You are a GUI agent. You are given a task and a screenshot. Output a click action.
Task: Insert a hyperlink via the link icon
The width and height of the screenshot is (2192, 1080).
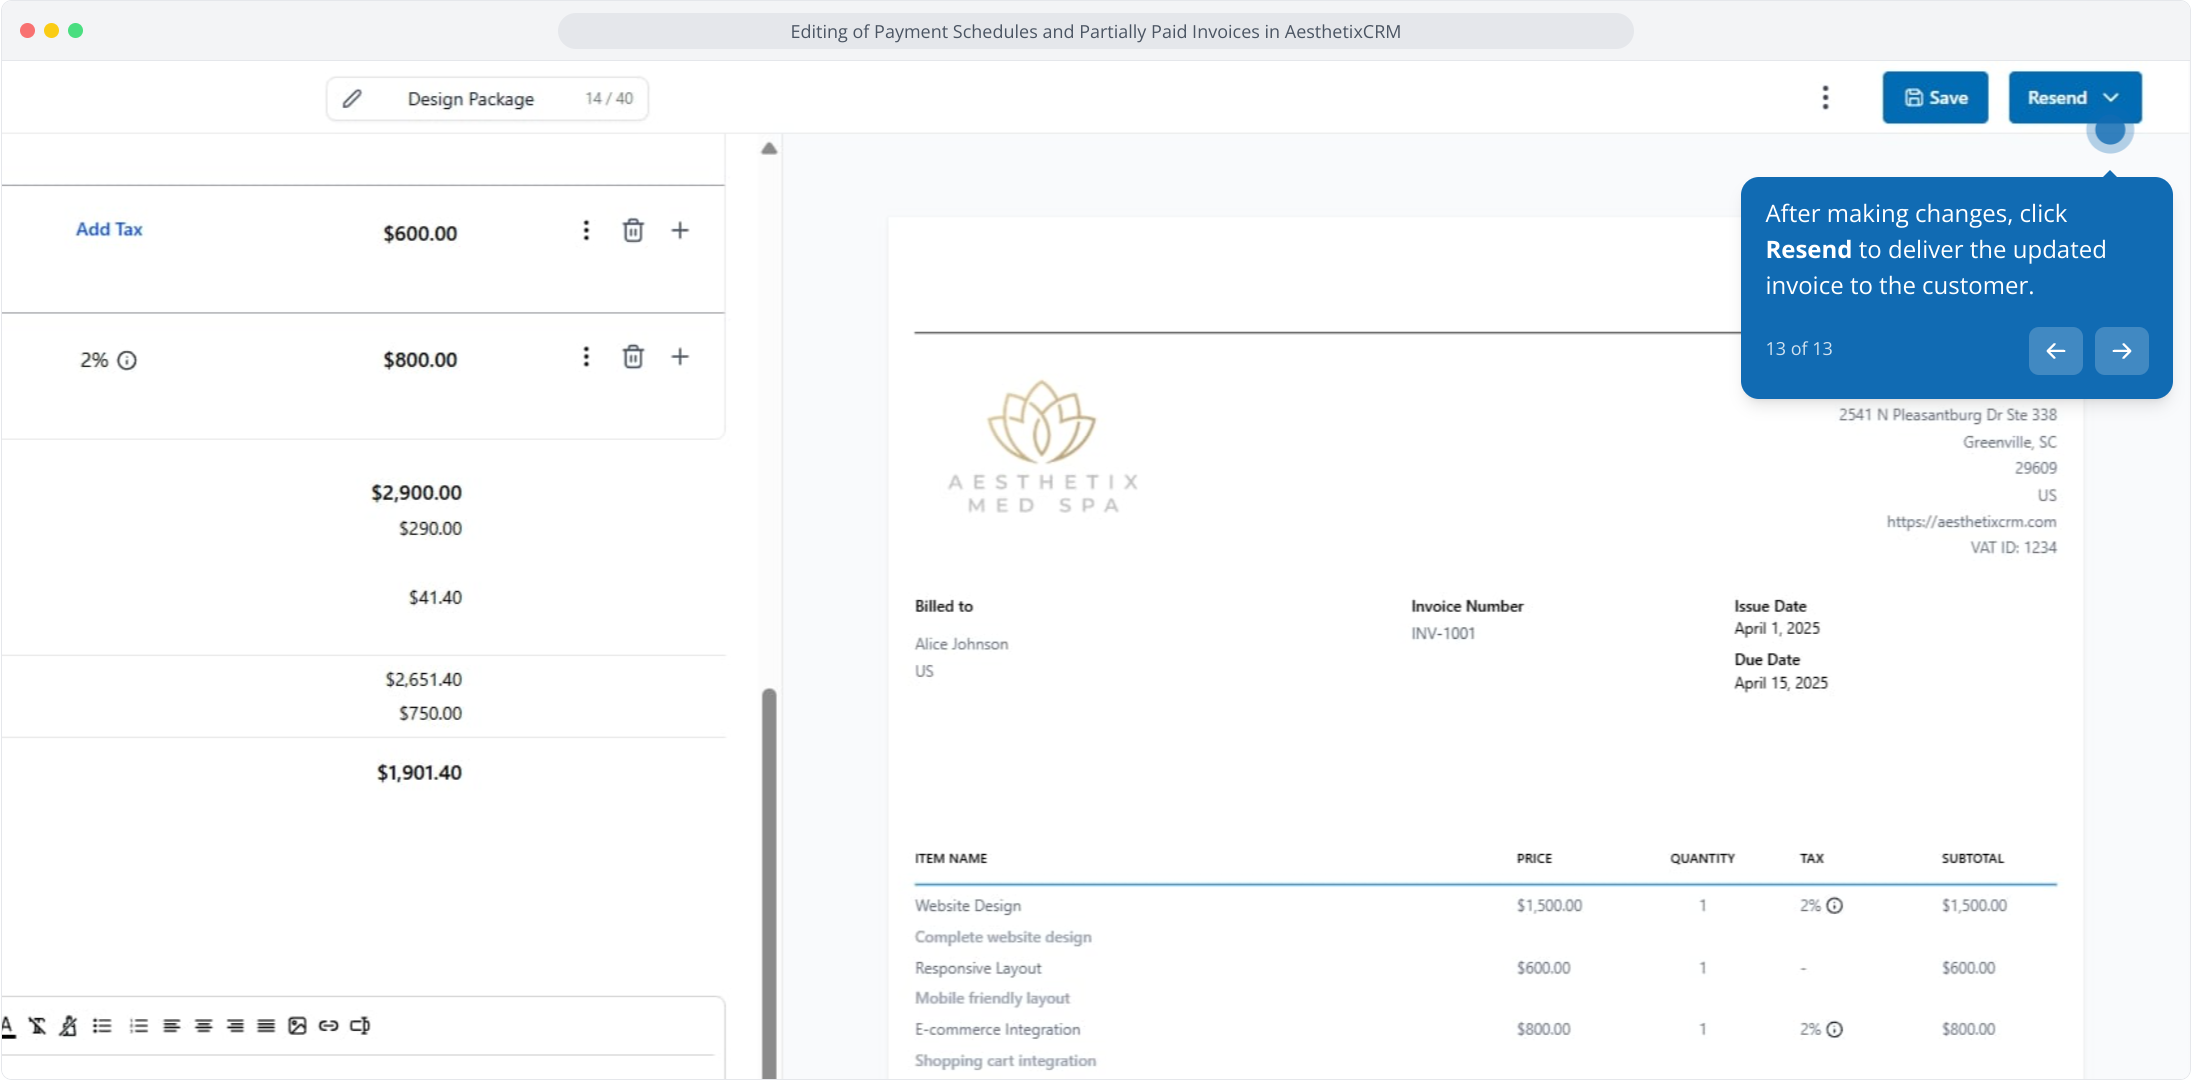click(x=329, y=1026)
